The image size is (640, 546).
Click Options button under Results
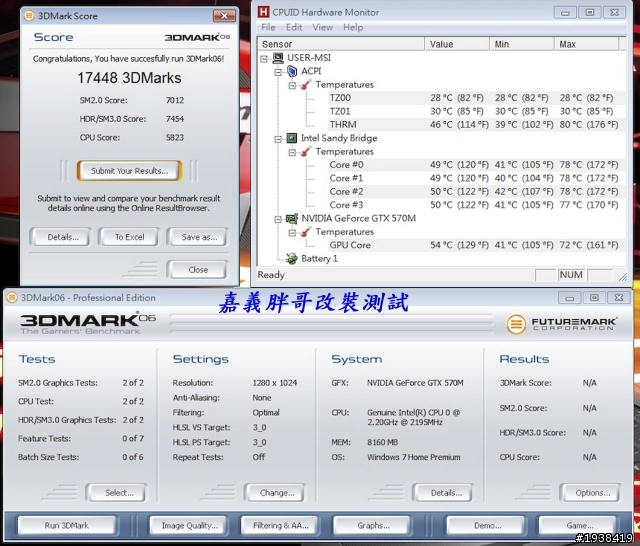click(593, 493)
